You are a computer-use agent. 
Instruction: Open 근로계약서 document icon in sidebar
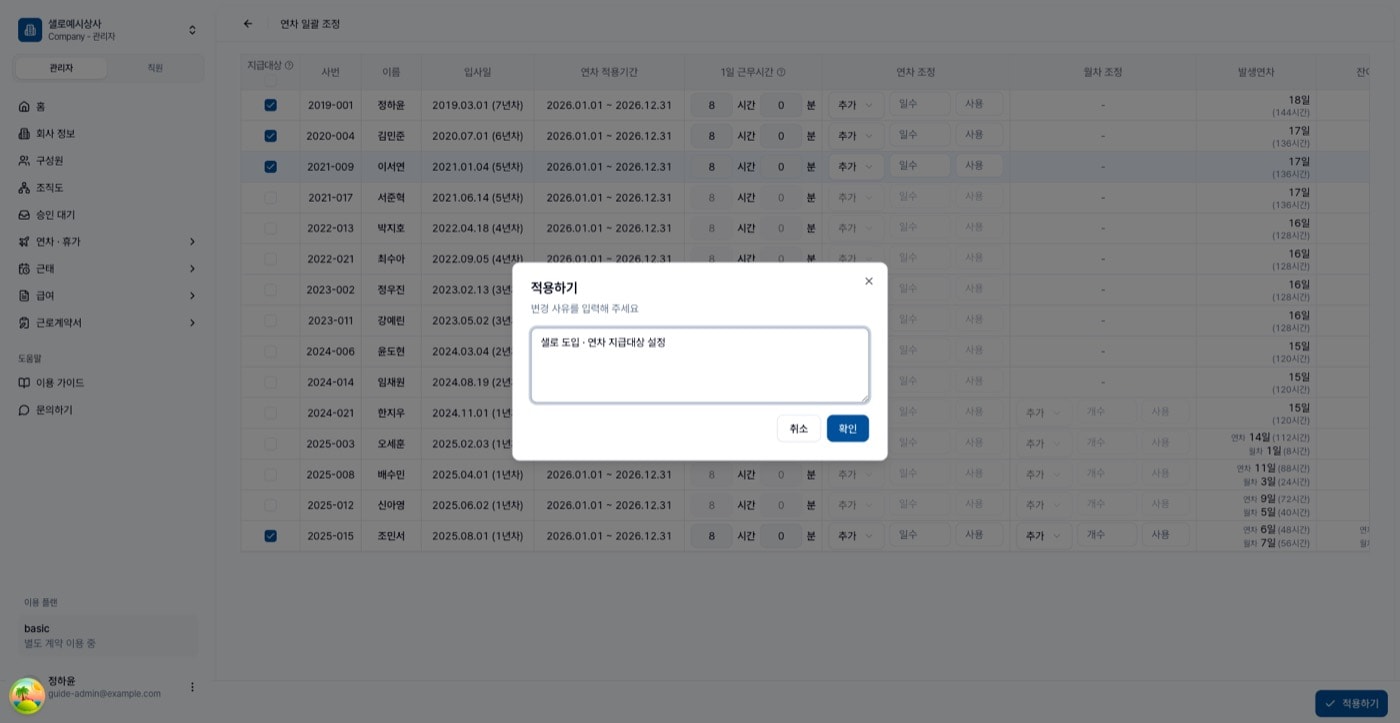tap(25, 323)
